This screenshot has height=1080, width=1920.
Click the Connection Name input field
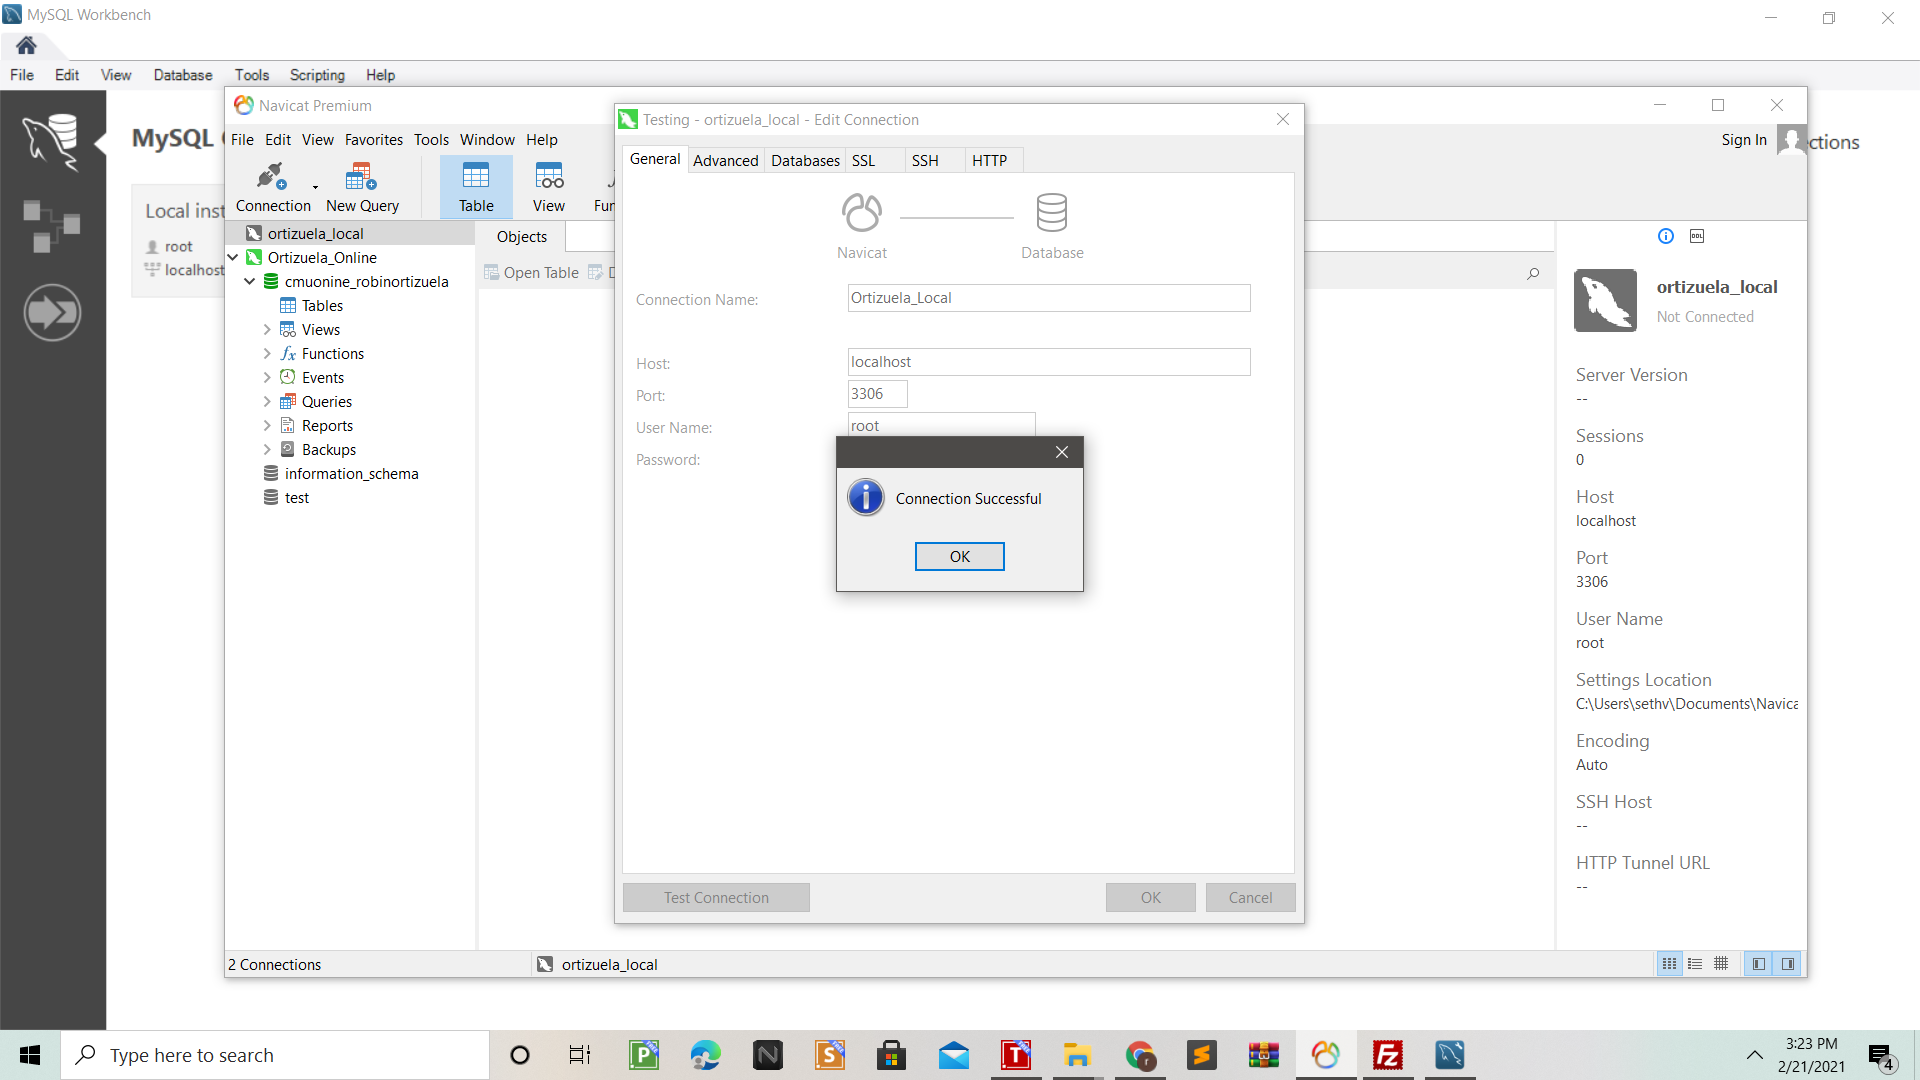(1048, 298)
